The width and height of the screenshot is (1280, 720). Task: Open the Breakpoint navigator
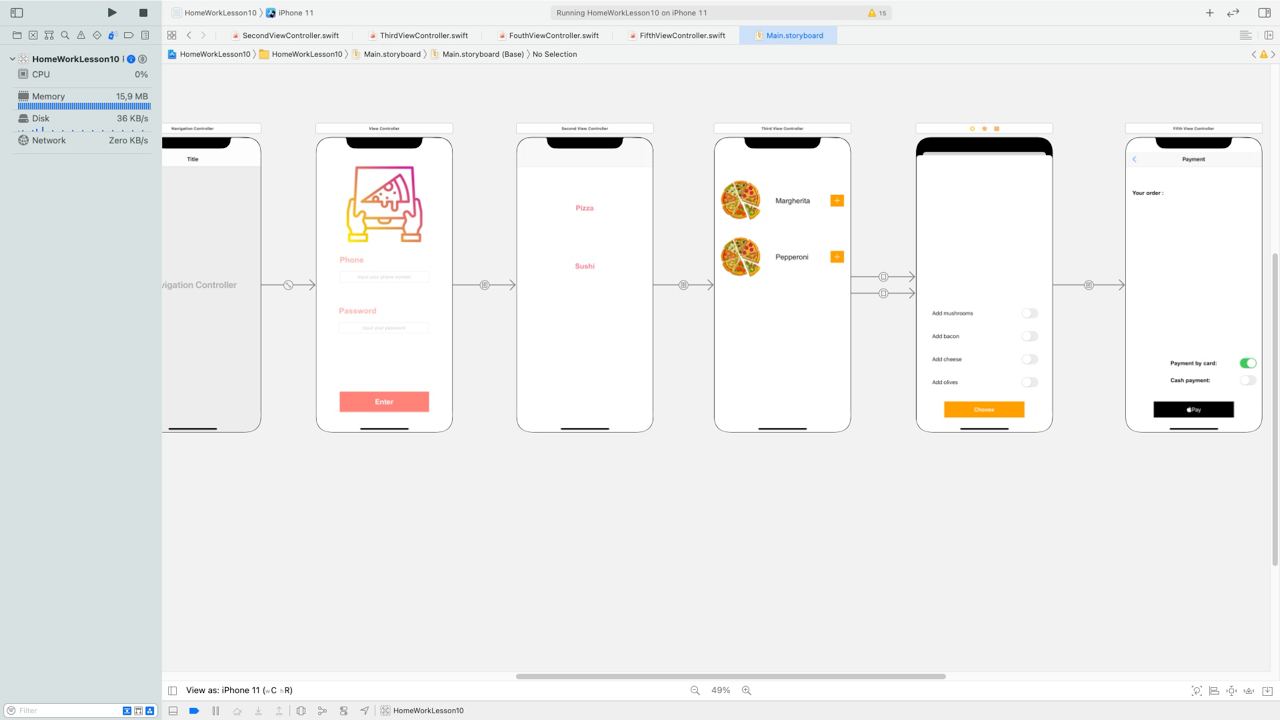point(129,35)
